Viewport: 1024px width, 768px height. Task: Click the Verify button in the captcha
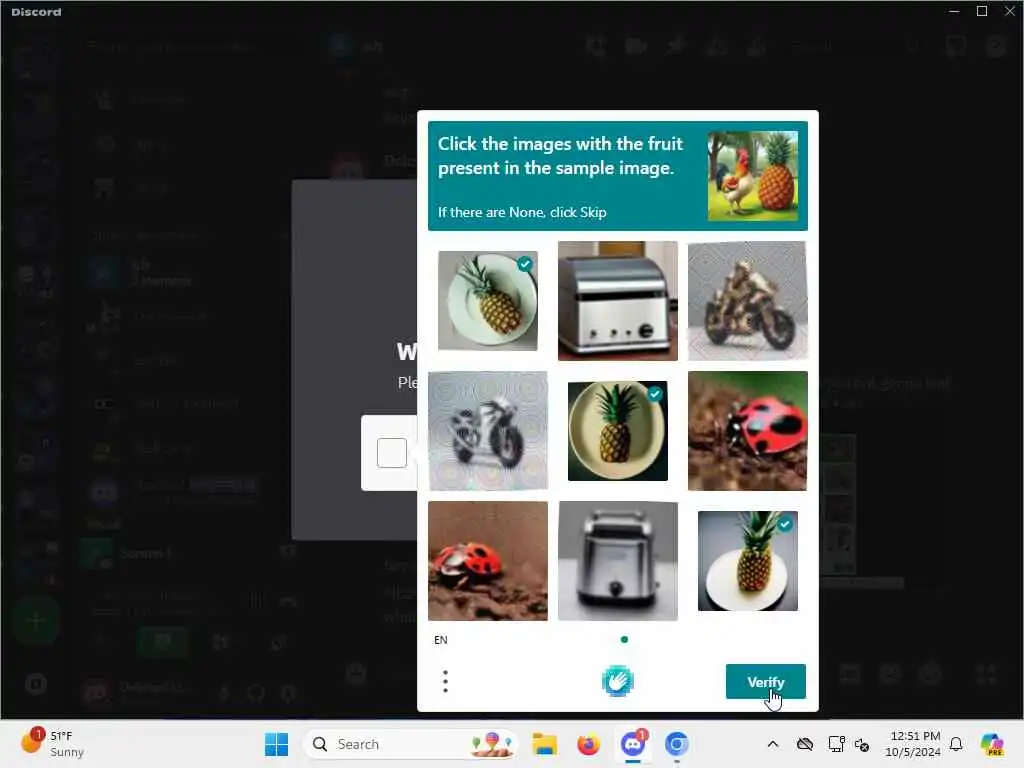pyautogui.click(x=765, y=681)
